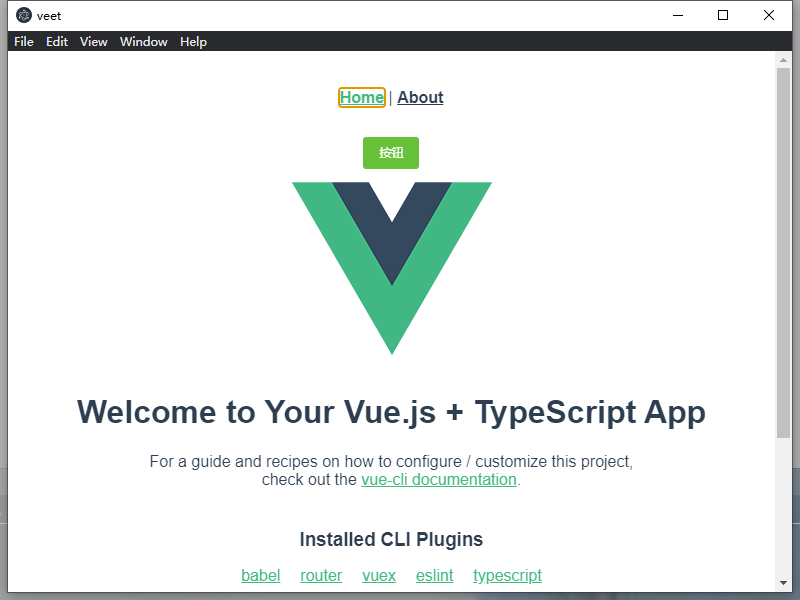
Task: Click the vertical scrollbar thumb
Action: 783,253
